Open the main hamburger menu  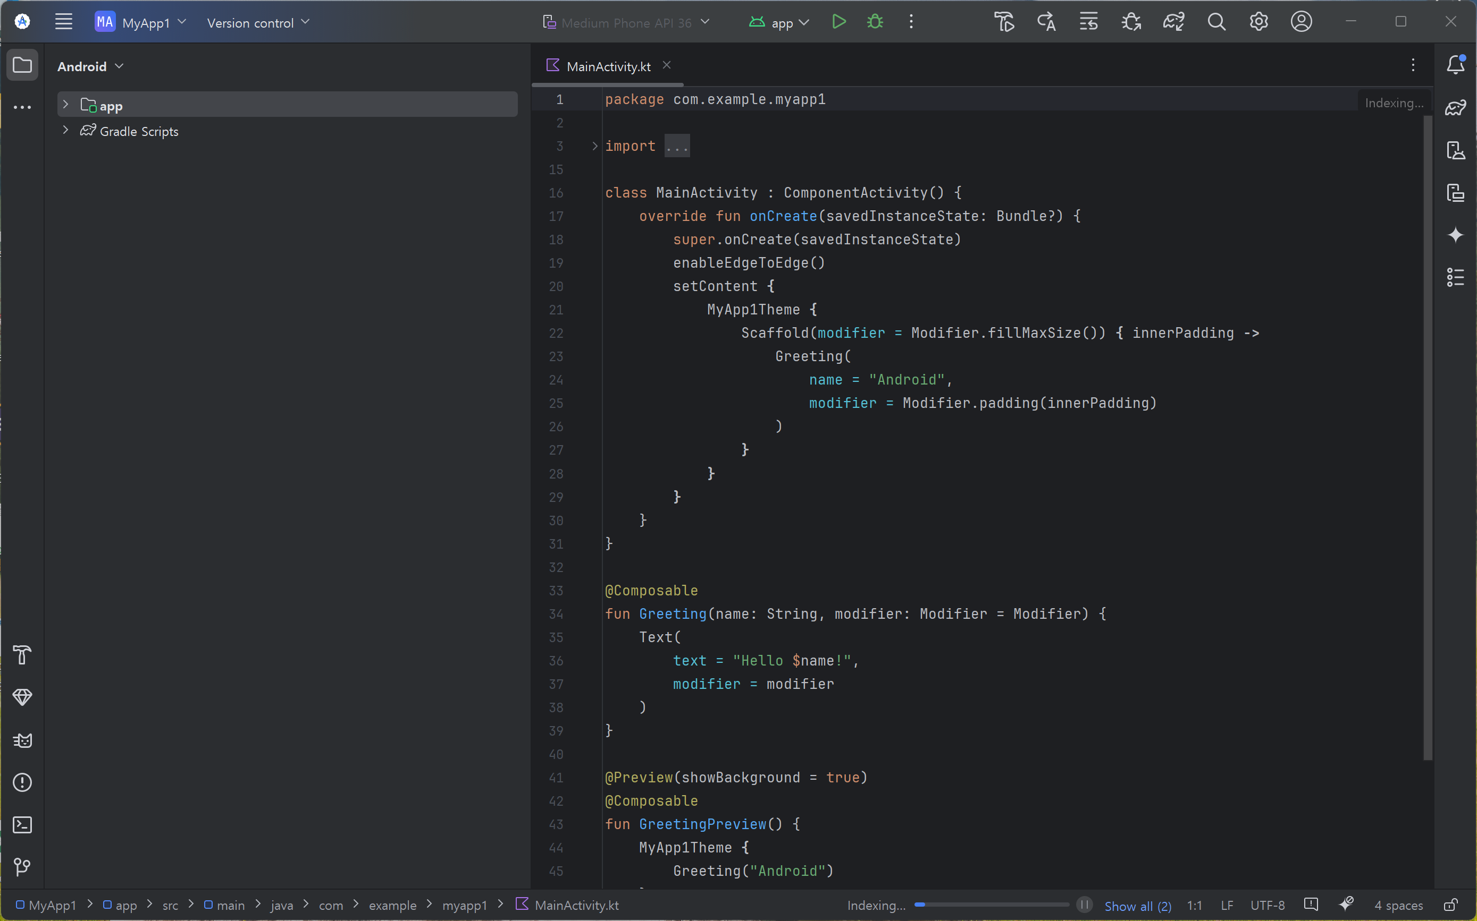point(63,21)
